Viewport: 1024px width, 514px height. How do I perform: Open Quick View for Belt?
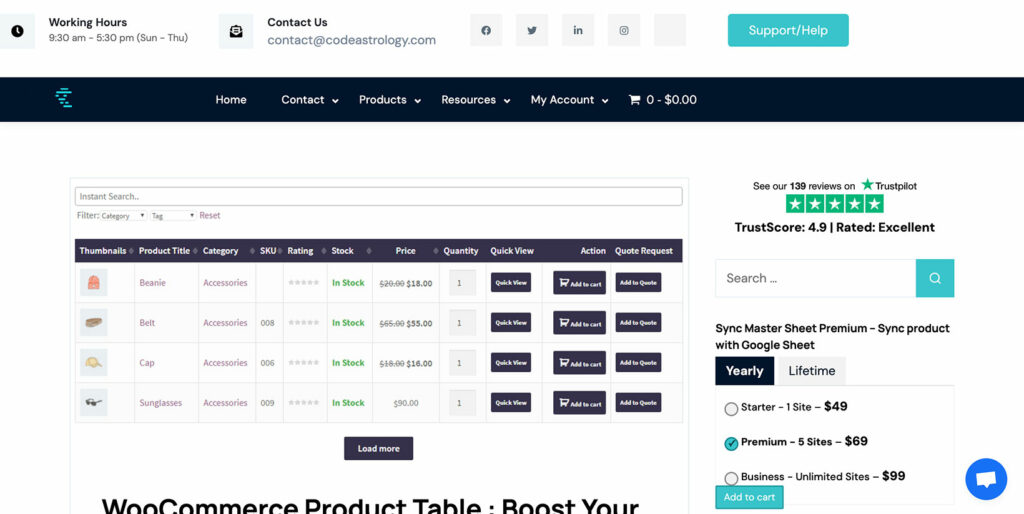click(511, 323)
